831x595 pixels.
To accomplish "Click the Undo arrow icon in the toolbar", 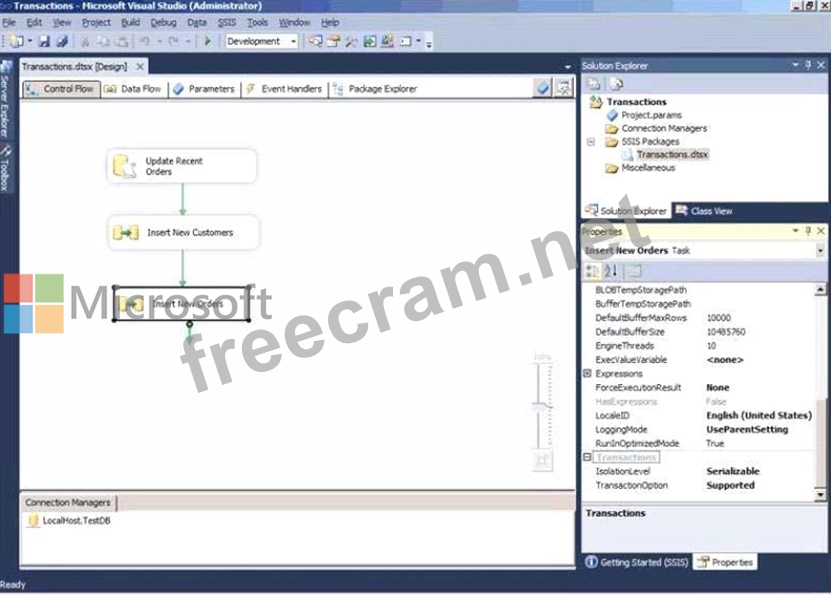I will [144, 41].
